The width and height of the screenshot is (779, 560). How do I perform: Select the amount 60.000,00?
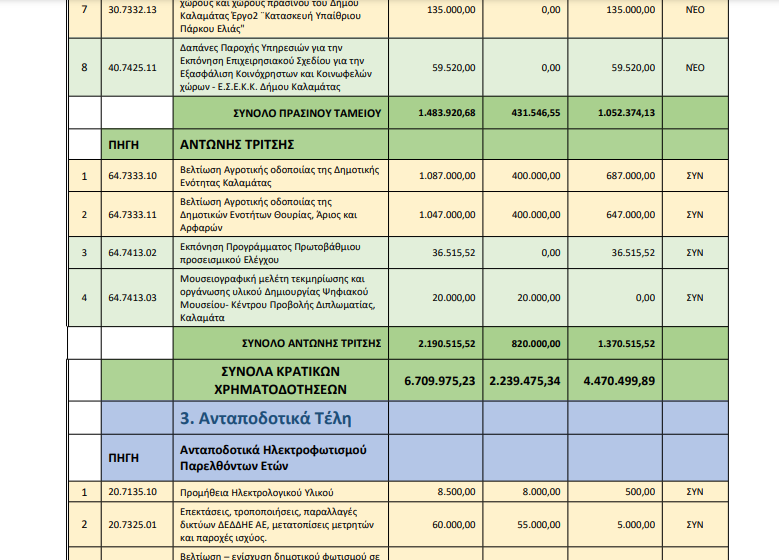coord(454,525)
